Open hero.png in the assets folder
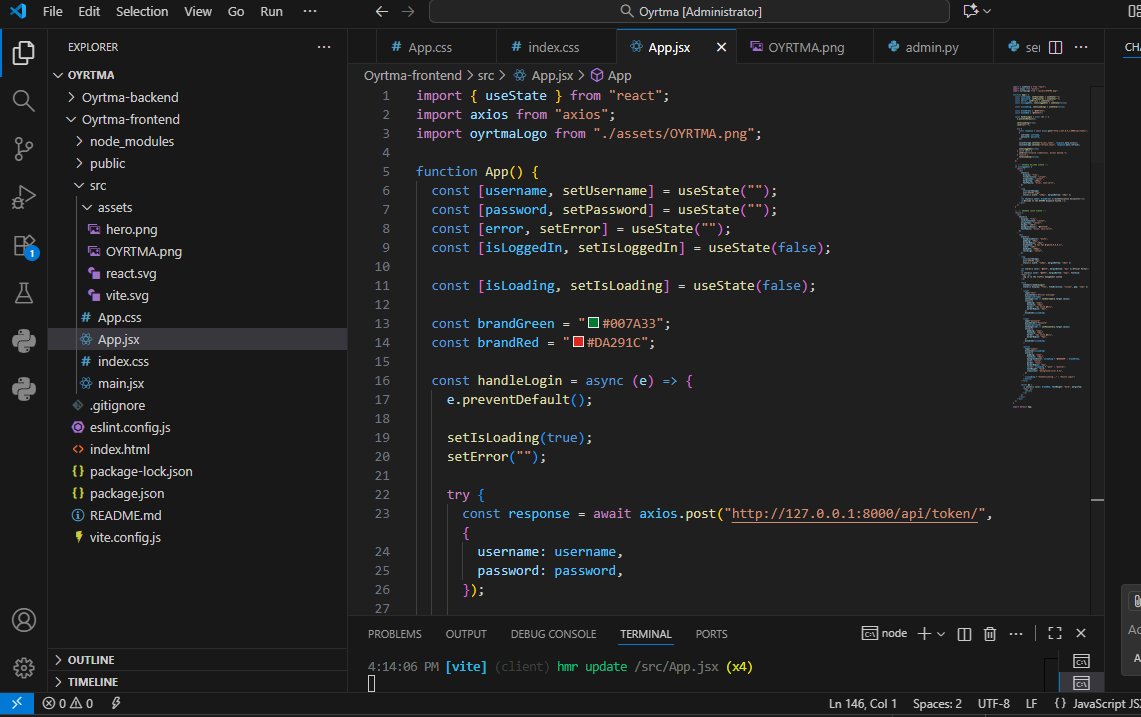The height and width of the screenshot is (717, 1141). click(197, 229)
